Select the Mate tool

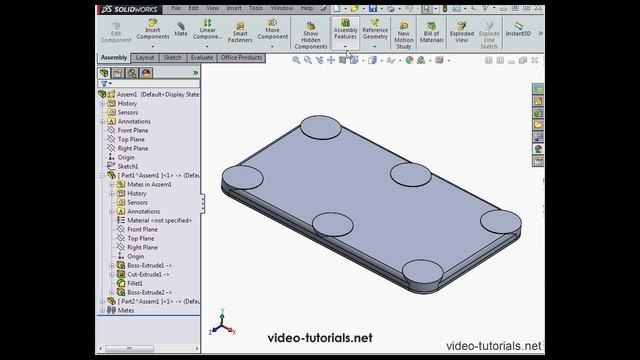[181, 29]
